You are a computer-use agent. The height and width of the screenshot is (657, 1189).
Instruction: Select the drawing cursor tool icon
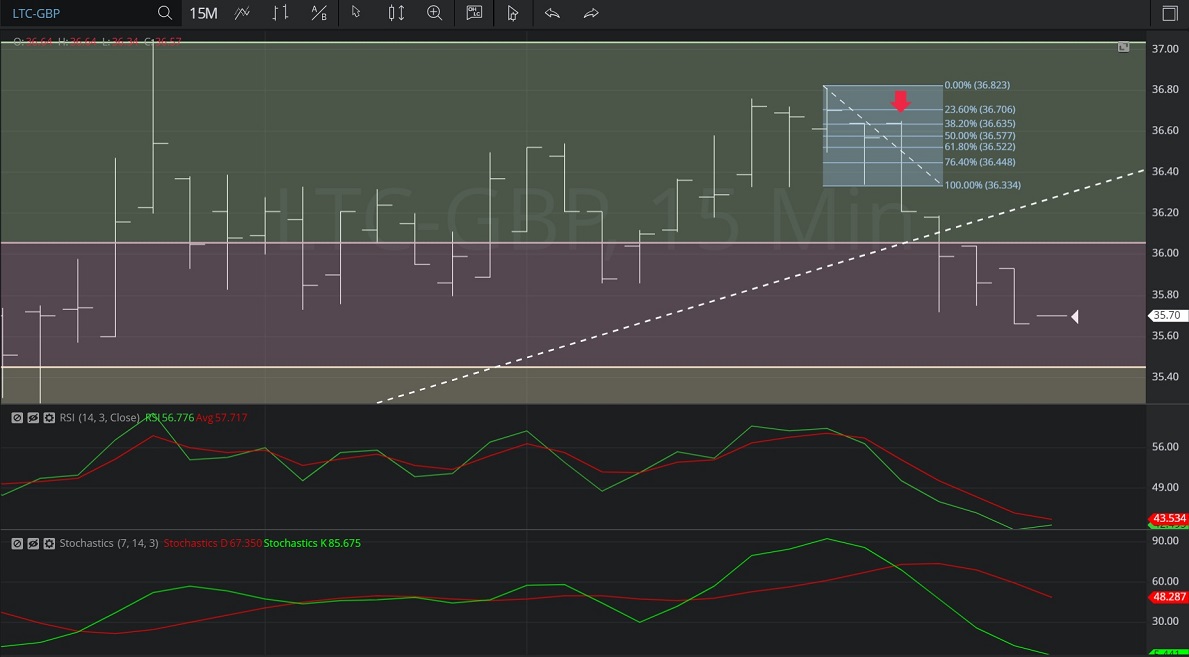tap(513, 13)
